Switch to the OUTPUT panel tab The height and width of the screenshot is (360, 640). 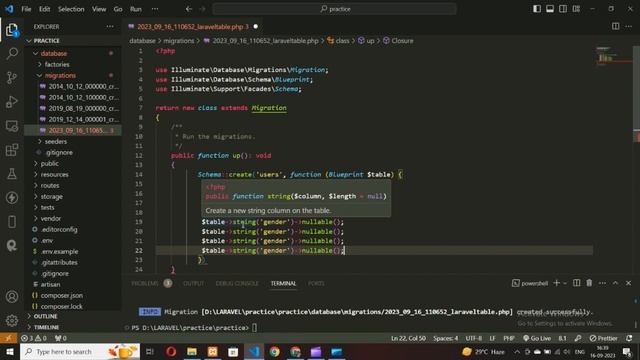pyautogui.click(x=193, y=283)
